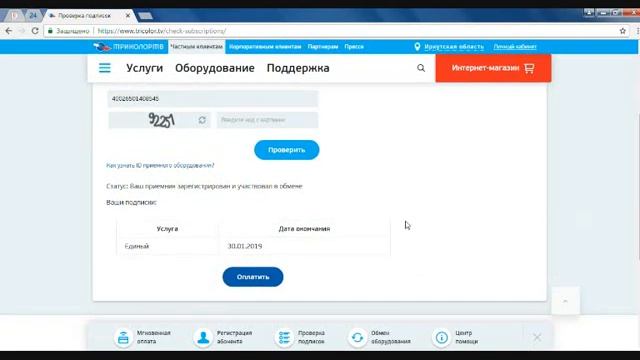Click the secure padlock icon
The image size is (640, 360).
point(51,31)
